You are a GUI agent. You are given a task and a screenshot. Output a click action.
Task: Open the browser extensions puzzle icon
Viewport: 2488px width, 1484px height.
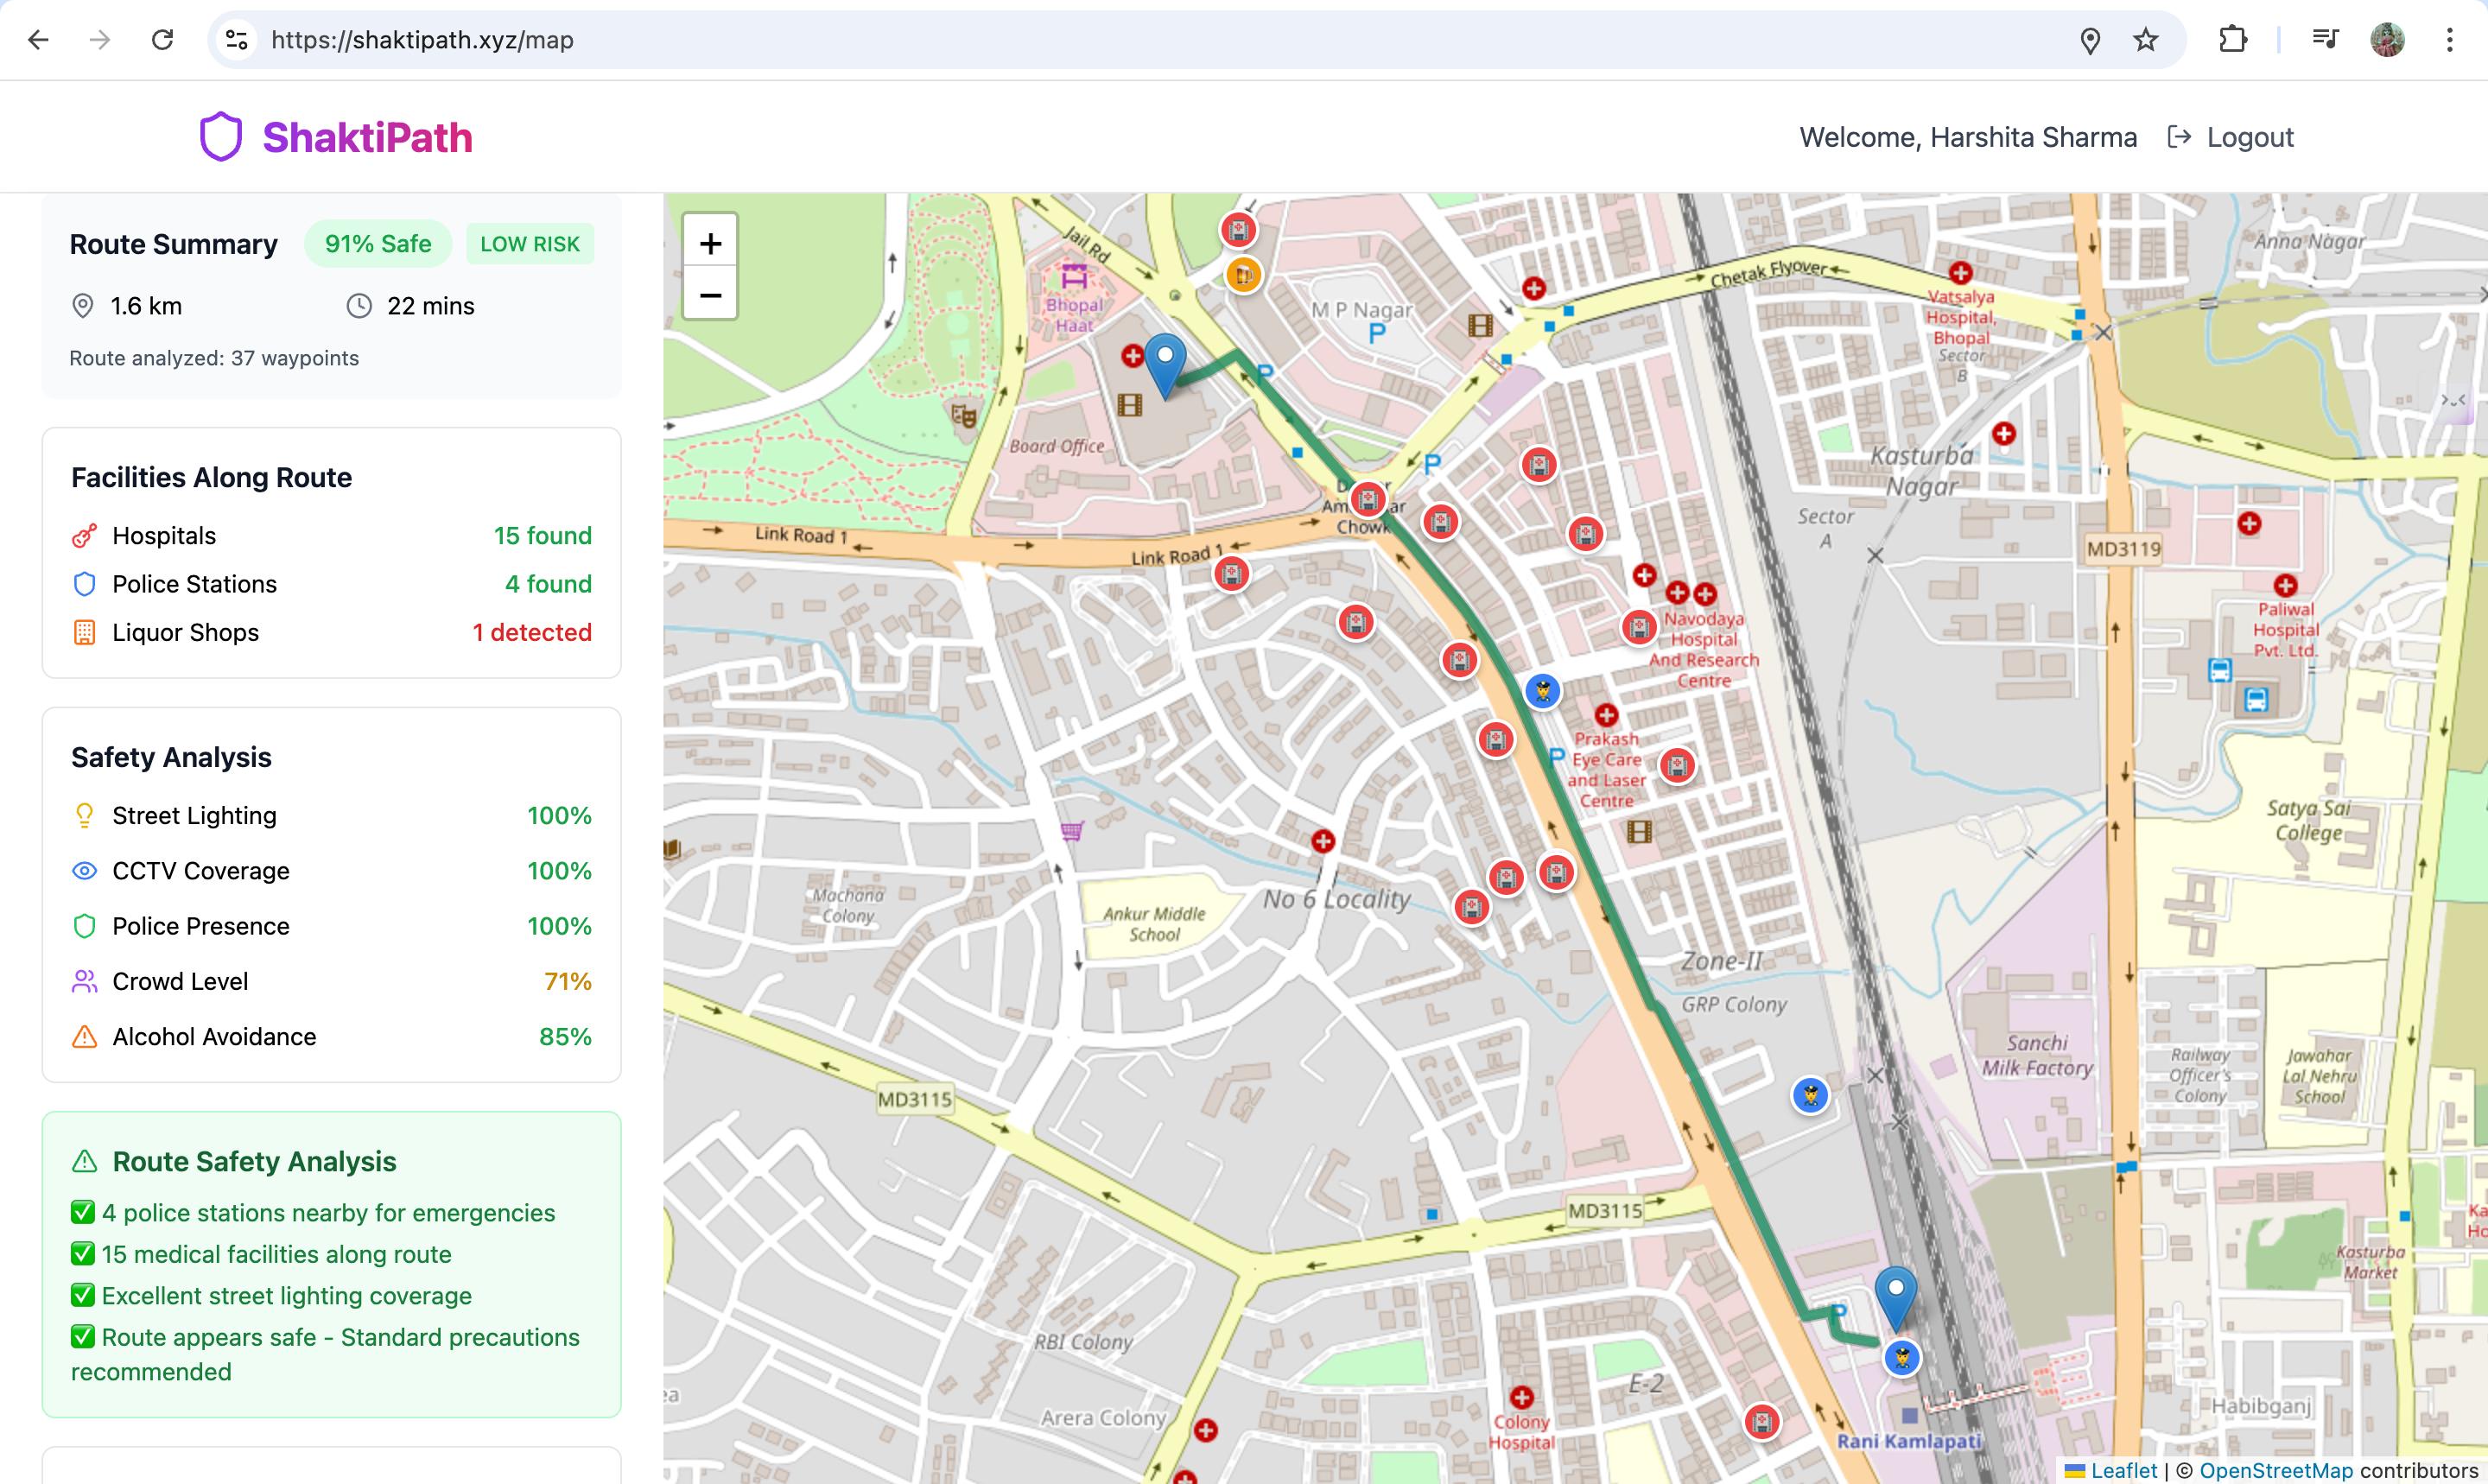click(2232, 40)
